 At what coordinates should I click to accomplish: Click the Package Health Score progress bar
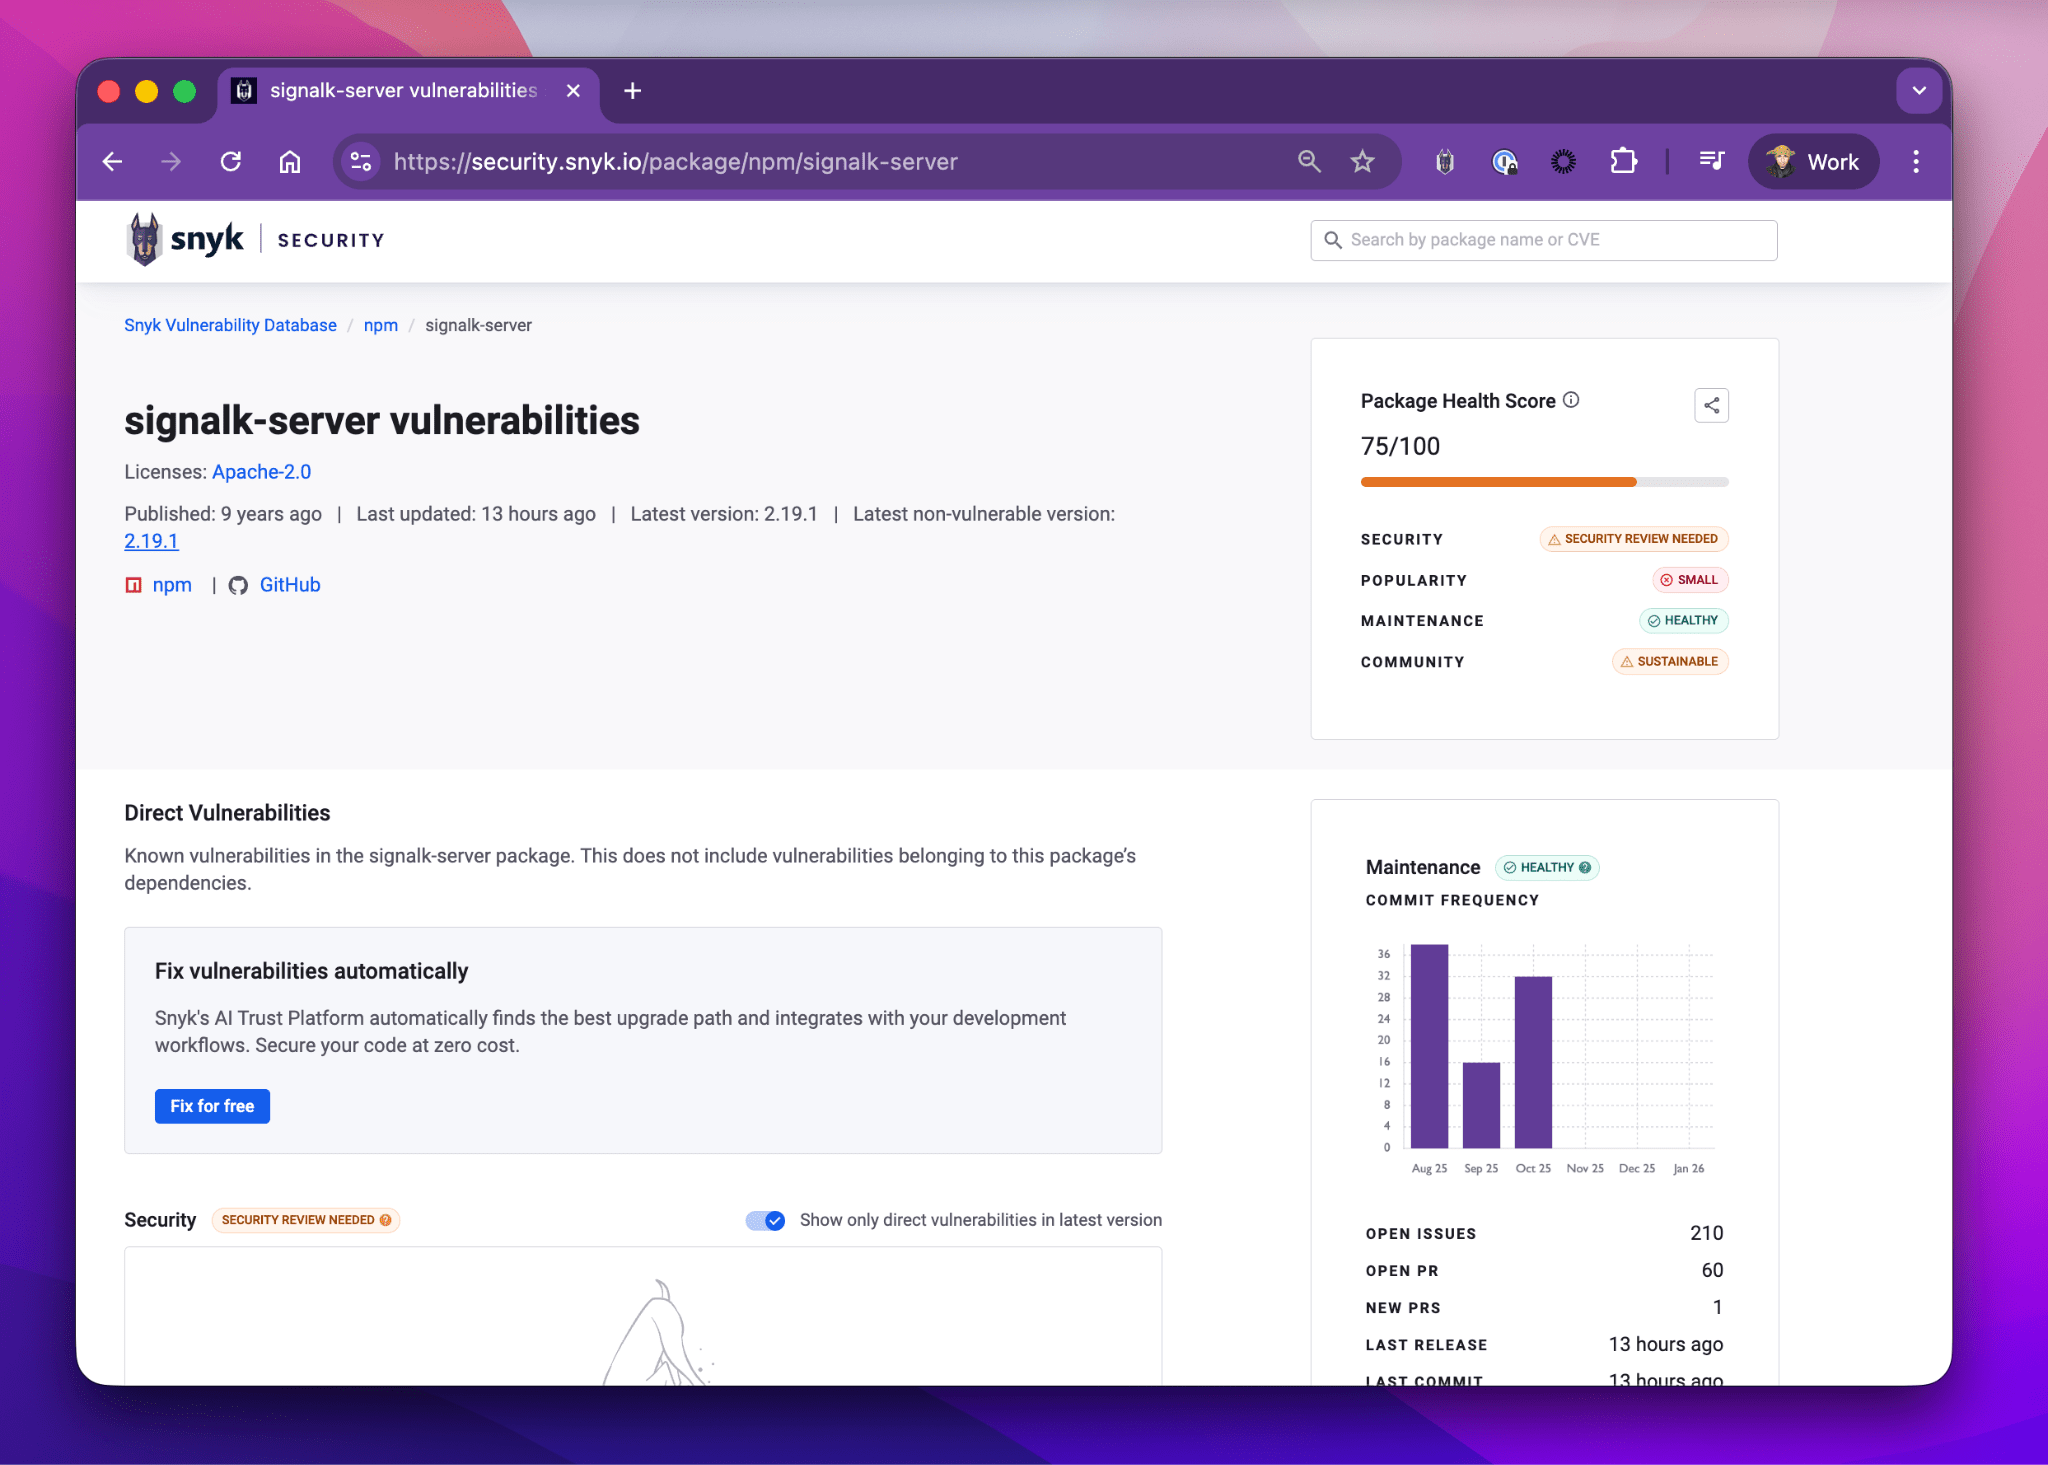click(x=1544, y=482)
